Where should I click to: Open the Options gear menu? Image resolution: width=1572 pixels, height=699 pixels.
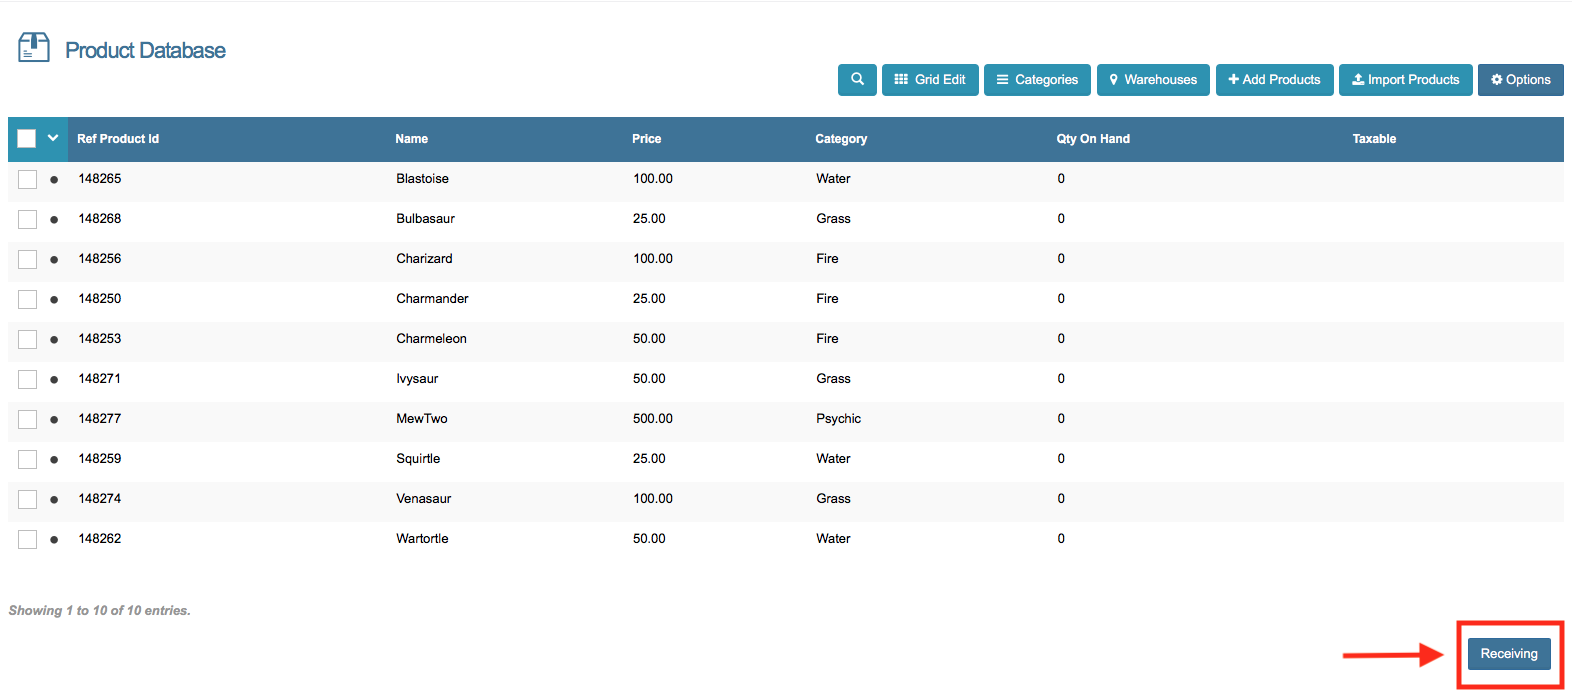(x=1520, y=80)
